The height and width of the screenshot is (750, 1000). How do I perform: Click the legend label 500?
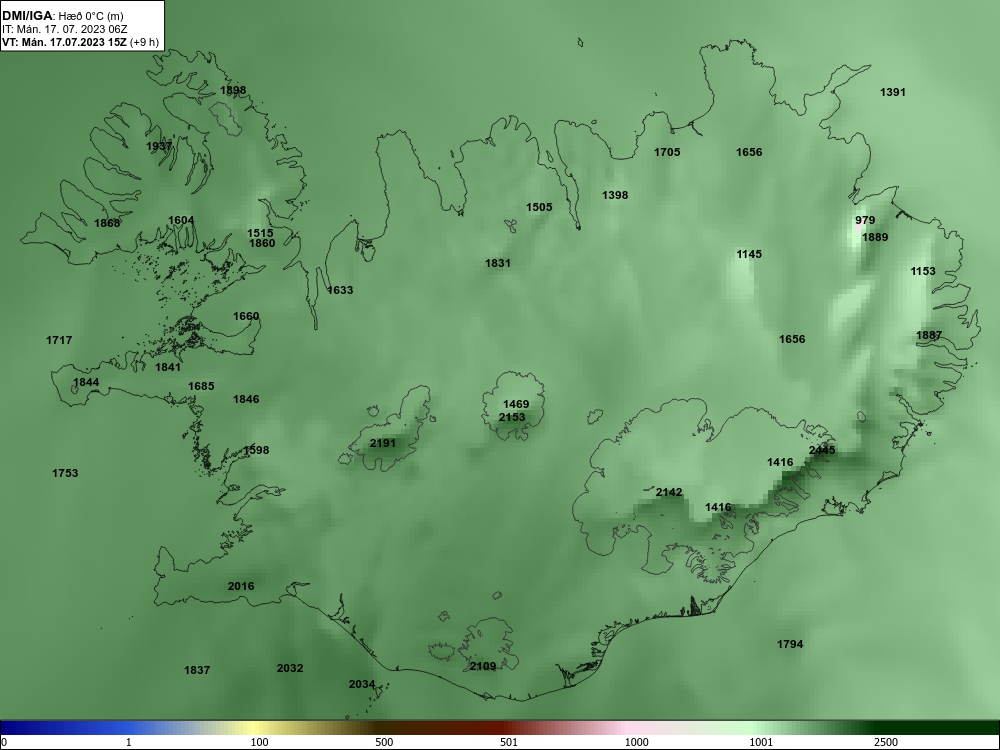click(x=385, y=742)
